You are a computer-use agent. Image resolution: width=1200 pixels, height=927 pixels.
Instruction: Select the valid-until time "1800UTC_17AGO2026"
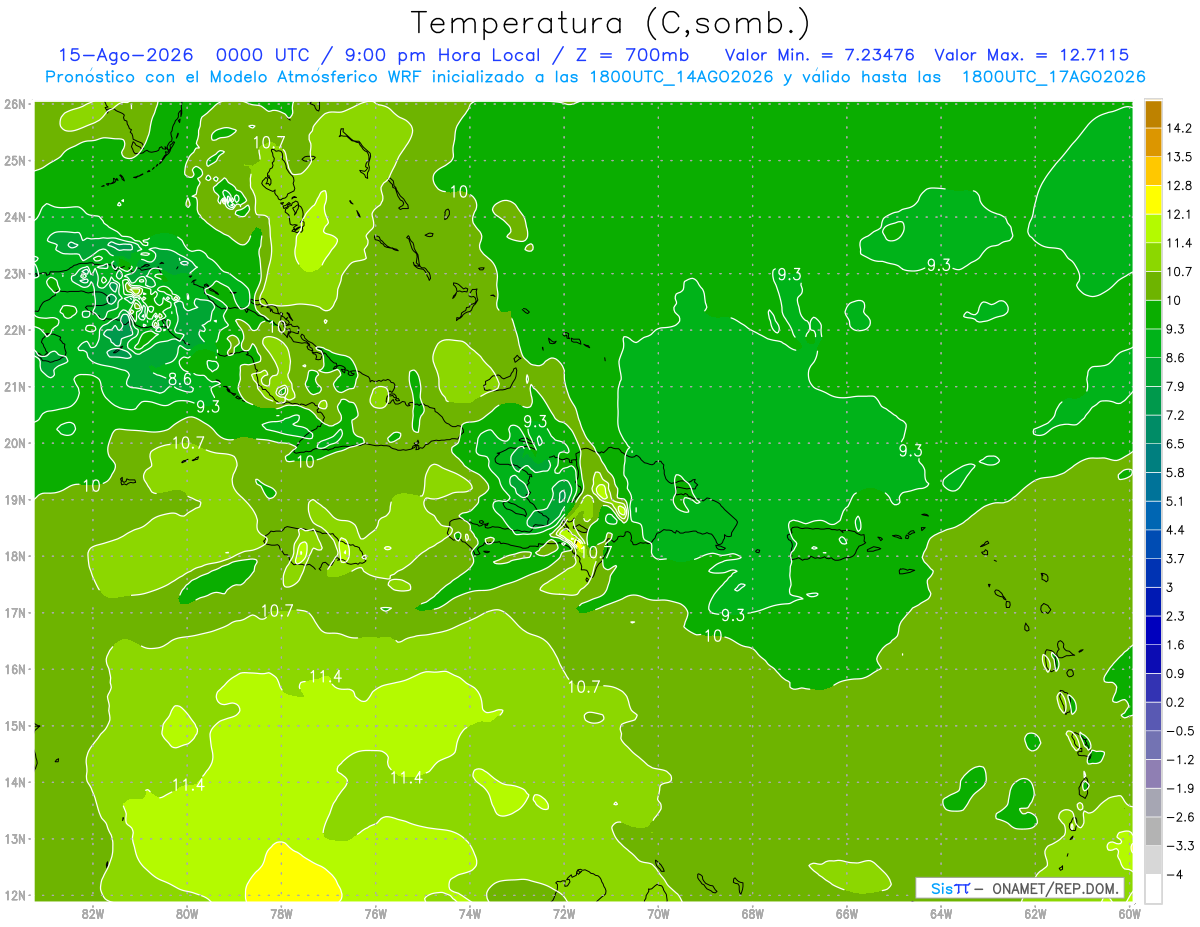click(x=1053, y=77)
